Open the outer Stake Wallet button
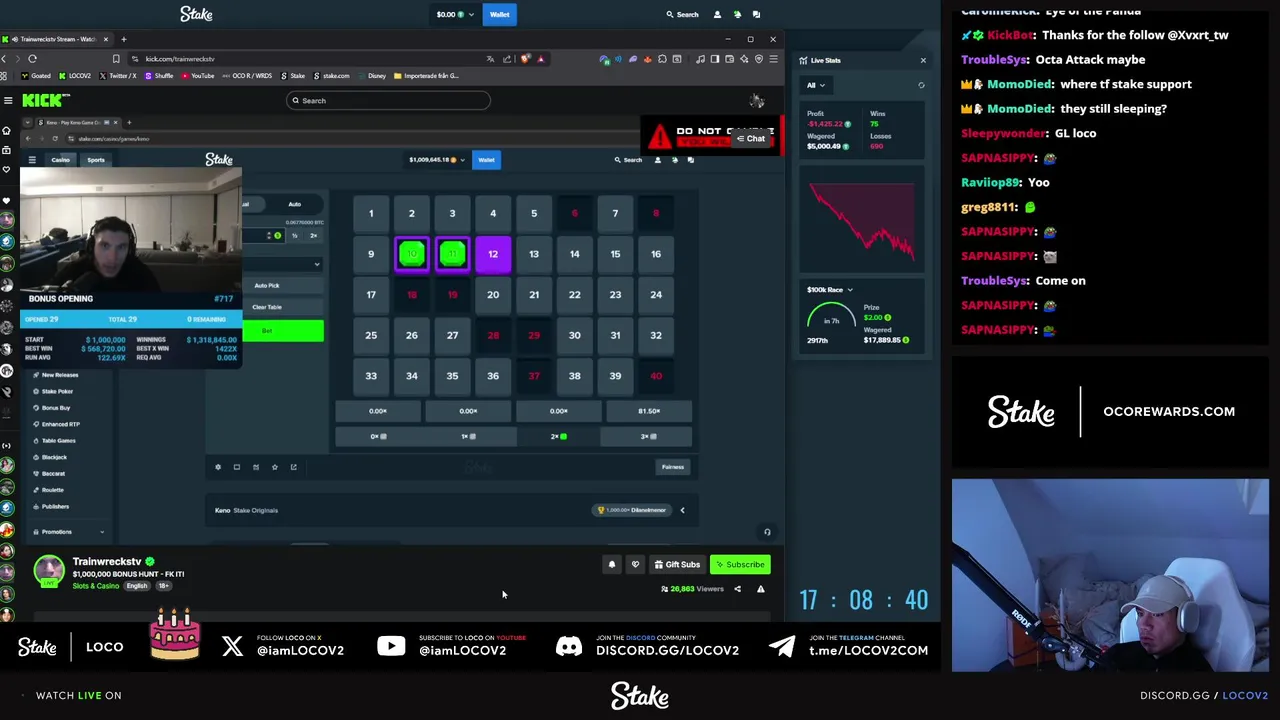1280x720 pixels. pyautogui.click(x=499, y=14)
